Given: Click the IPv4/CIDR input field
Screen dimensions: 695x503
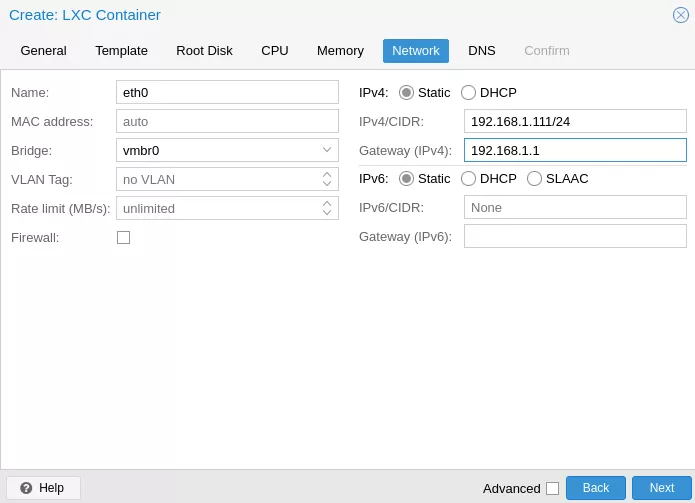Looking at the screenshot, I should [x=575, y=121].
